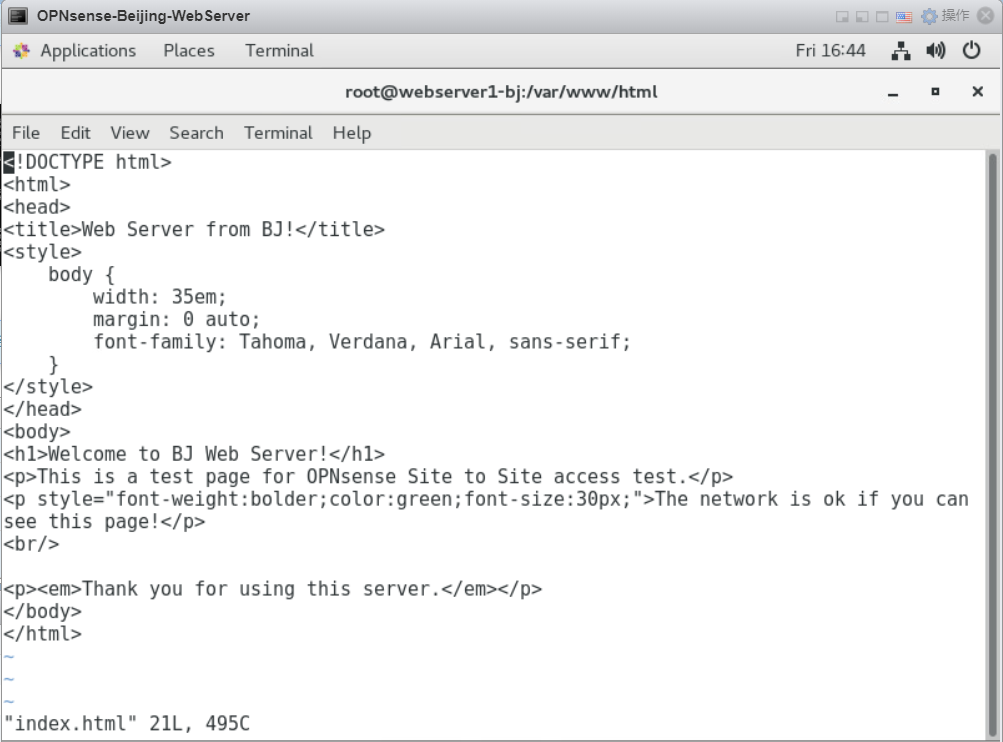The image size is (1003, 742).
Task: Click the GNOME Applications foot icon
Action: [x=21, y=51]
